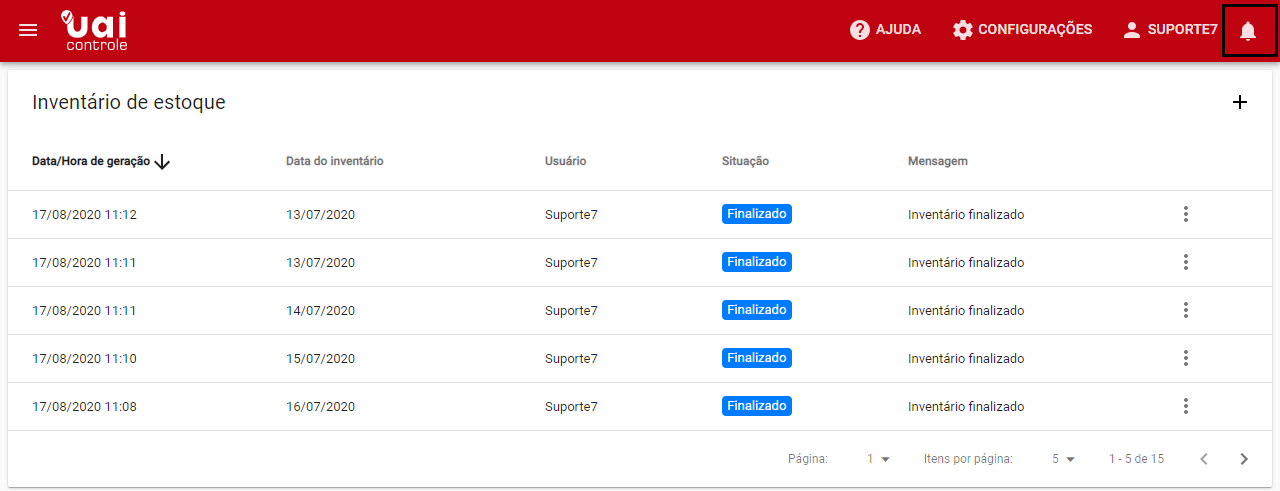Expand the Página number dropdown
This screenshot has width=1280, height=491.
(x=878, y=459)
